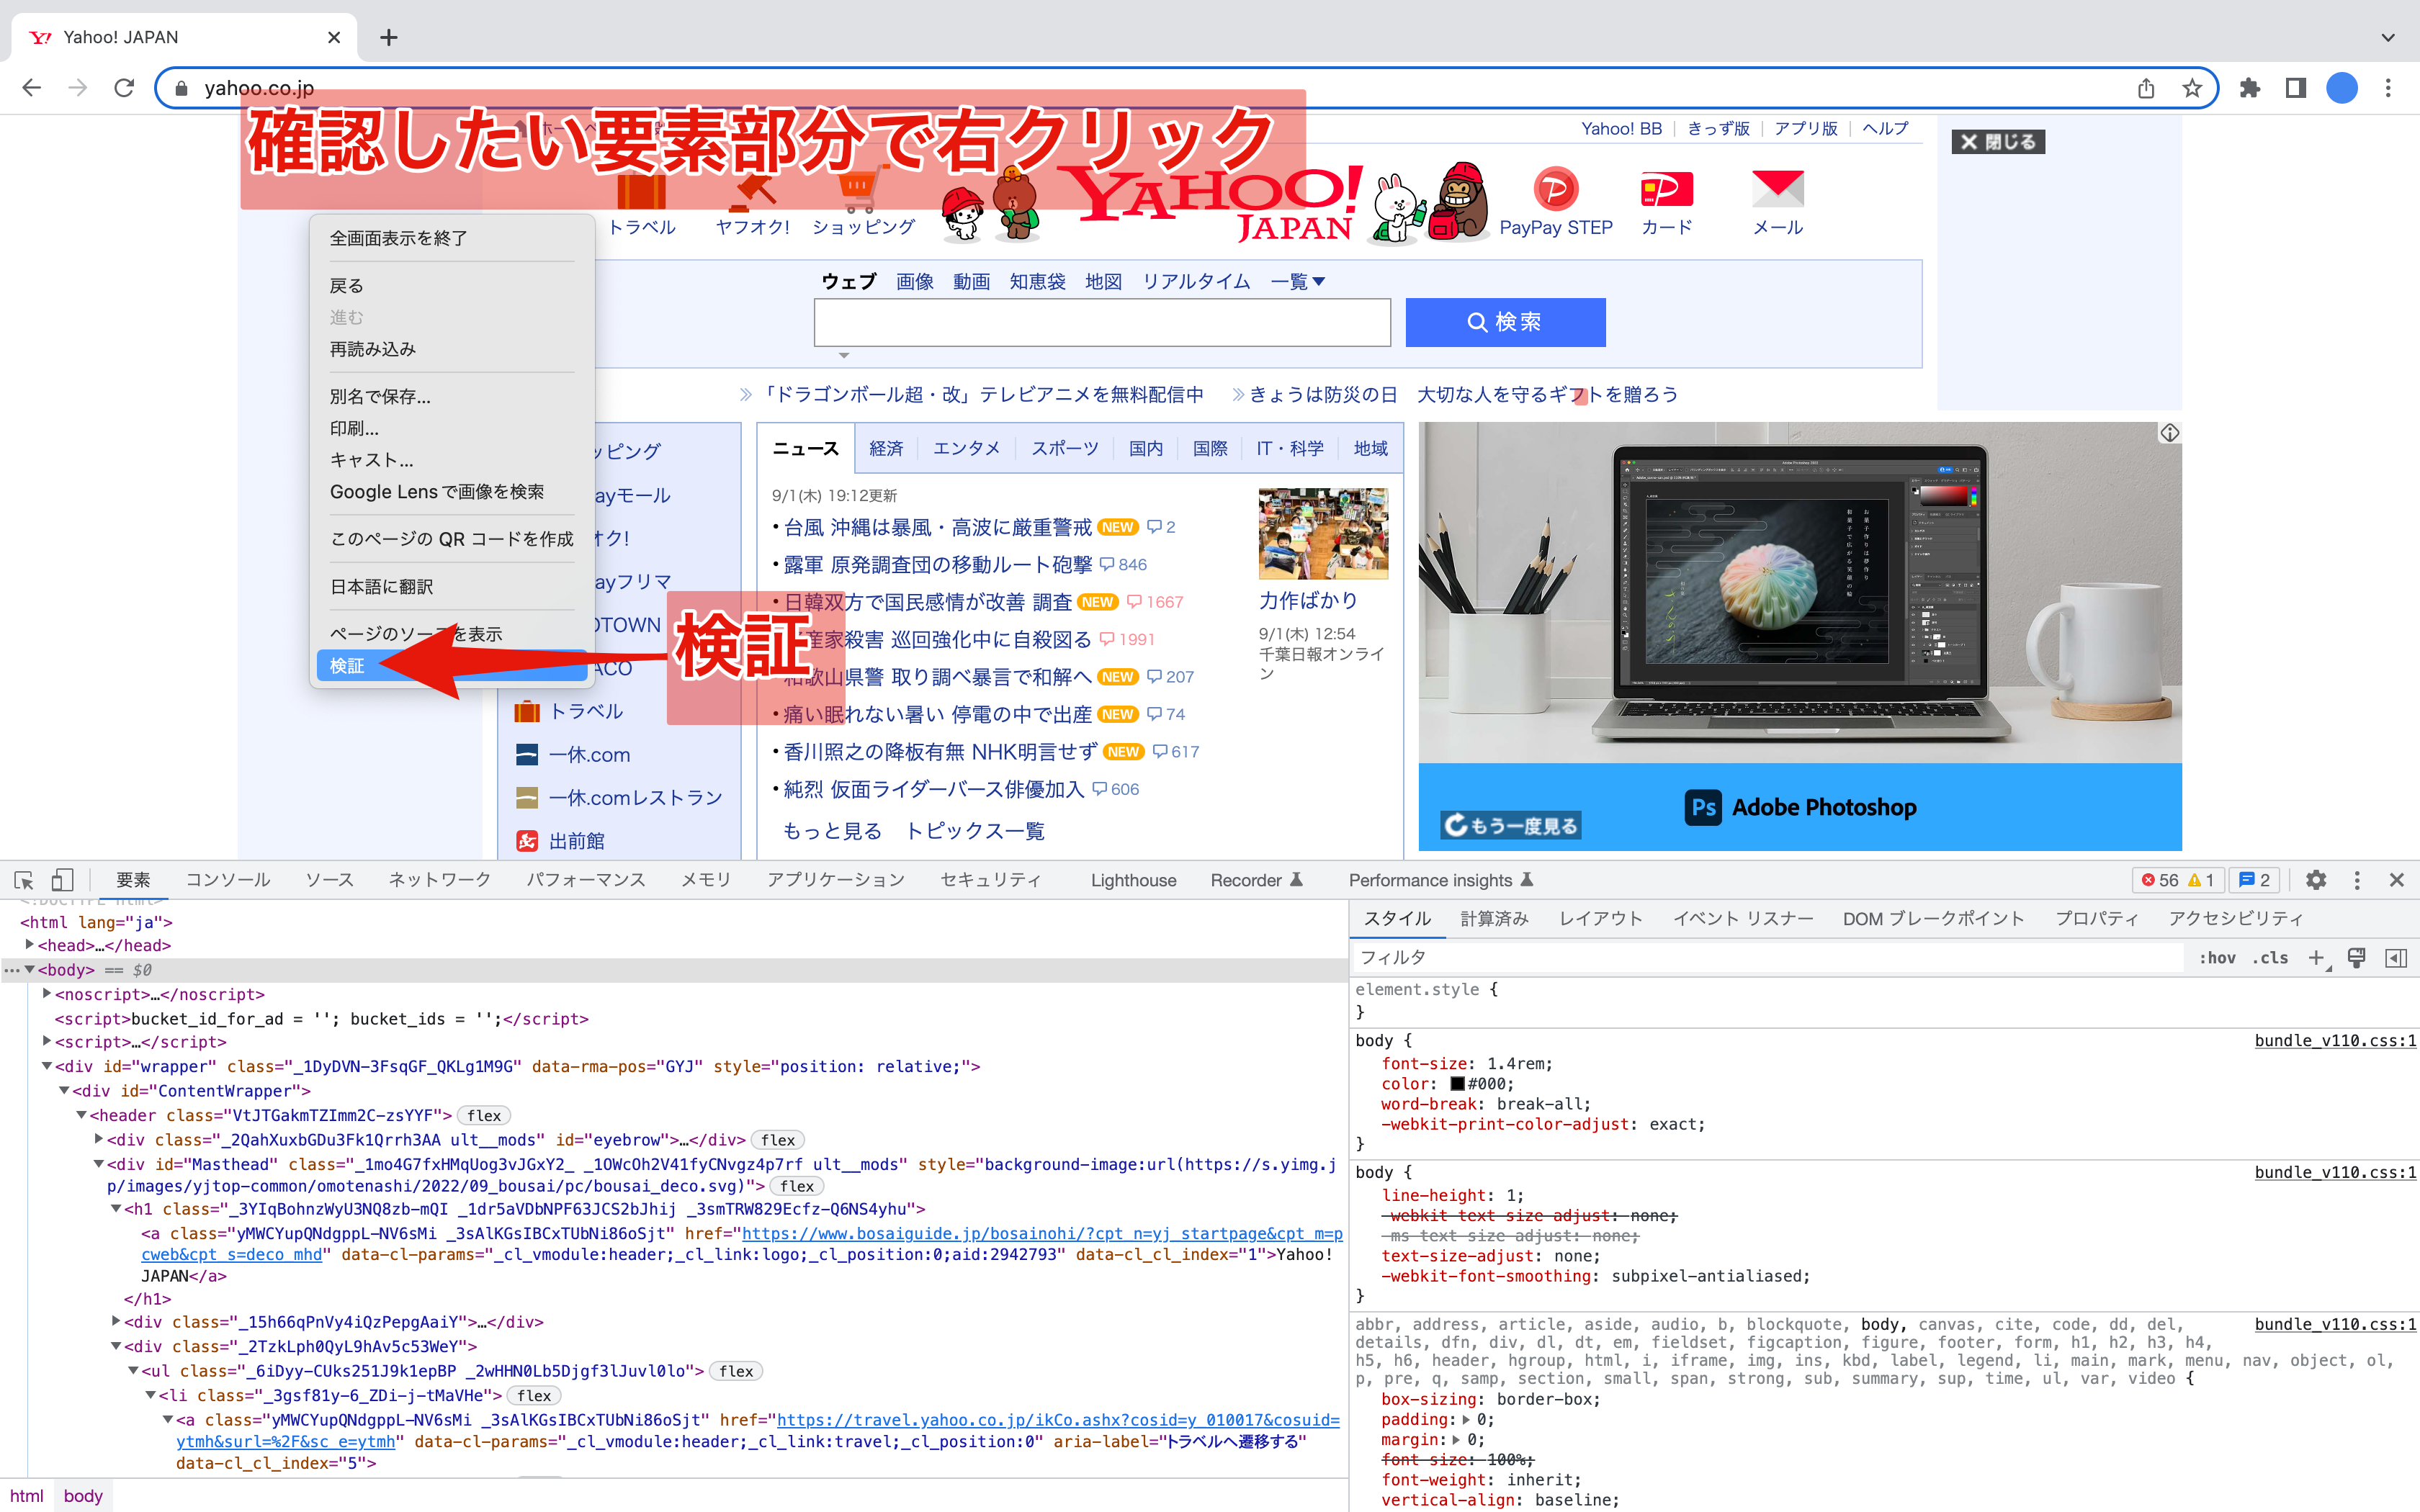Click the トラベル suitcase icon in sidebar
Image resolution: width=2420 pixels, height=1512 pixels.
pos(527,711)
